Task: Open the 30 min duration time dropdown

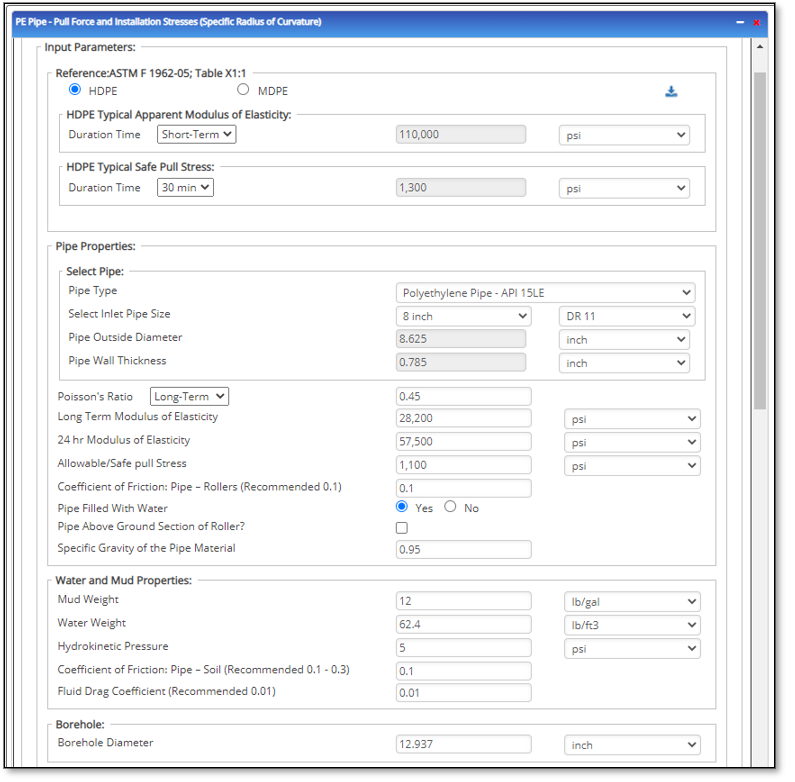Action: click(185, 187)
